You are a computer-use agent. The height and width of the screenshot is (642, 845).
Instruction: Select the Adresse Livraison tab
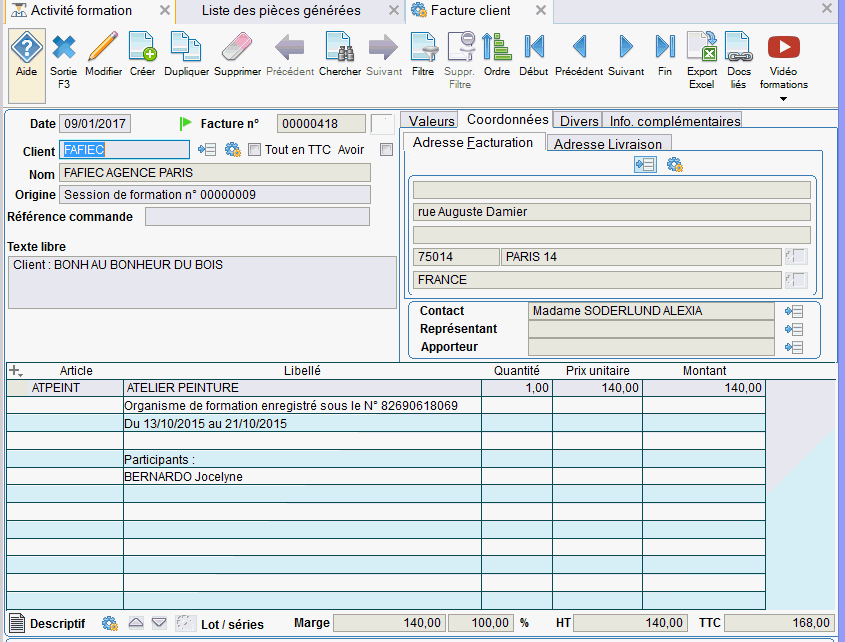(x=607, y=144)
